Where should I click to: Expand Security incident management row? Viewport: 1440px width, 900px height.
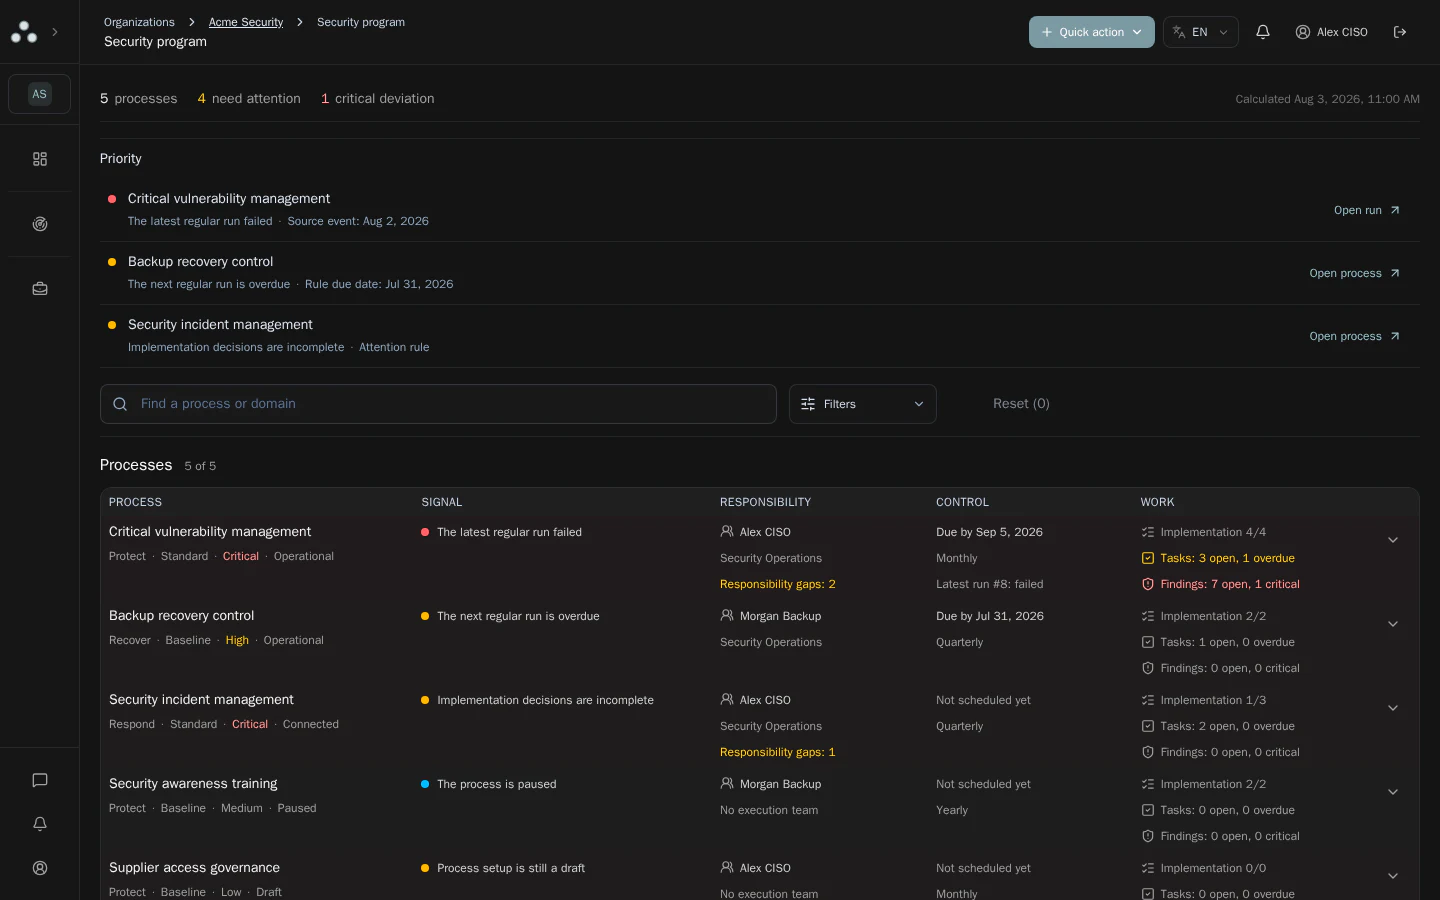(x=1393, y=708)
